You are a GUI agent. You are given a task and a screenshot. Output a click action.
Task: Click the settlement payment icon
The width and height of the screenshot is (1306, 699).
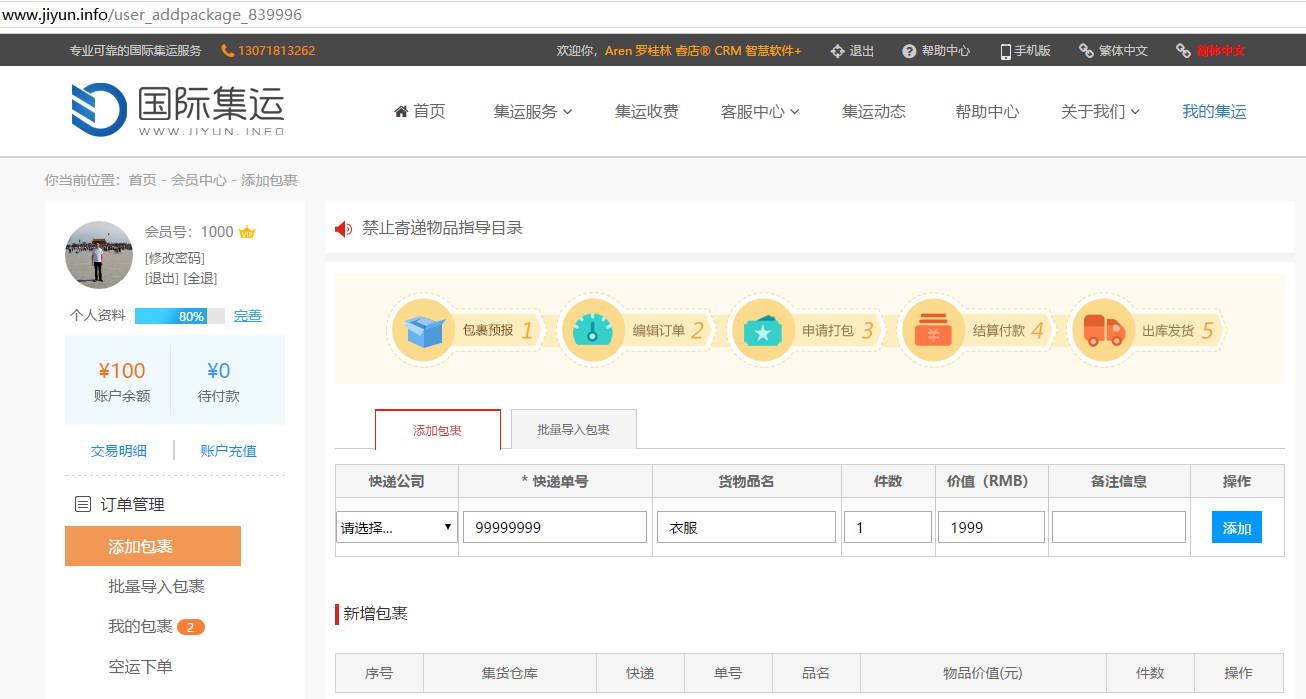click(x=933, y=331)
